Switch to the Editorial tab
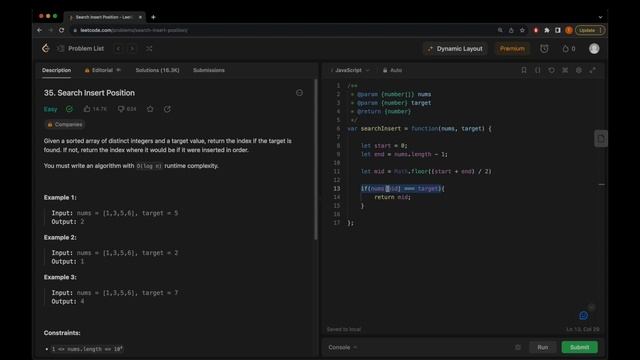Screen dimensions: 640x360 point(102,70)
